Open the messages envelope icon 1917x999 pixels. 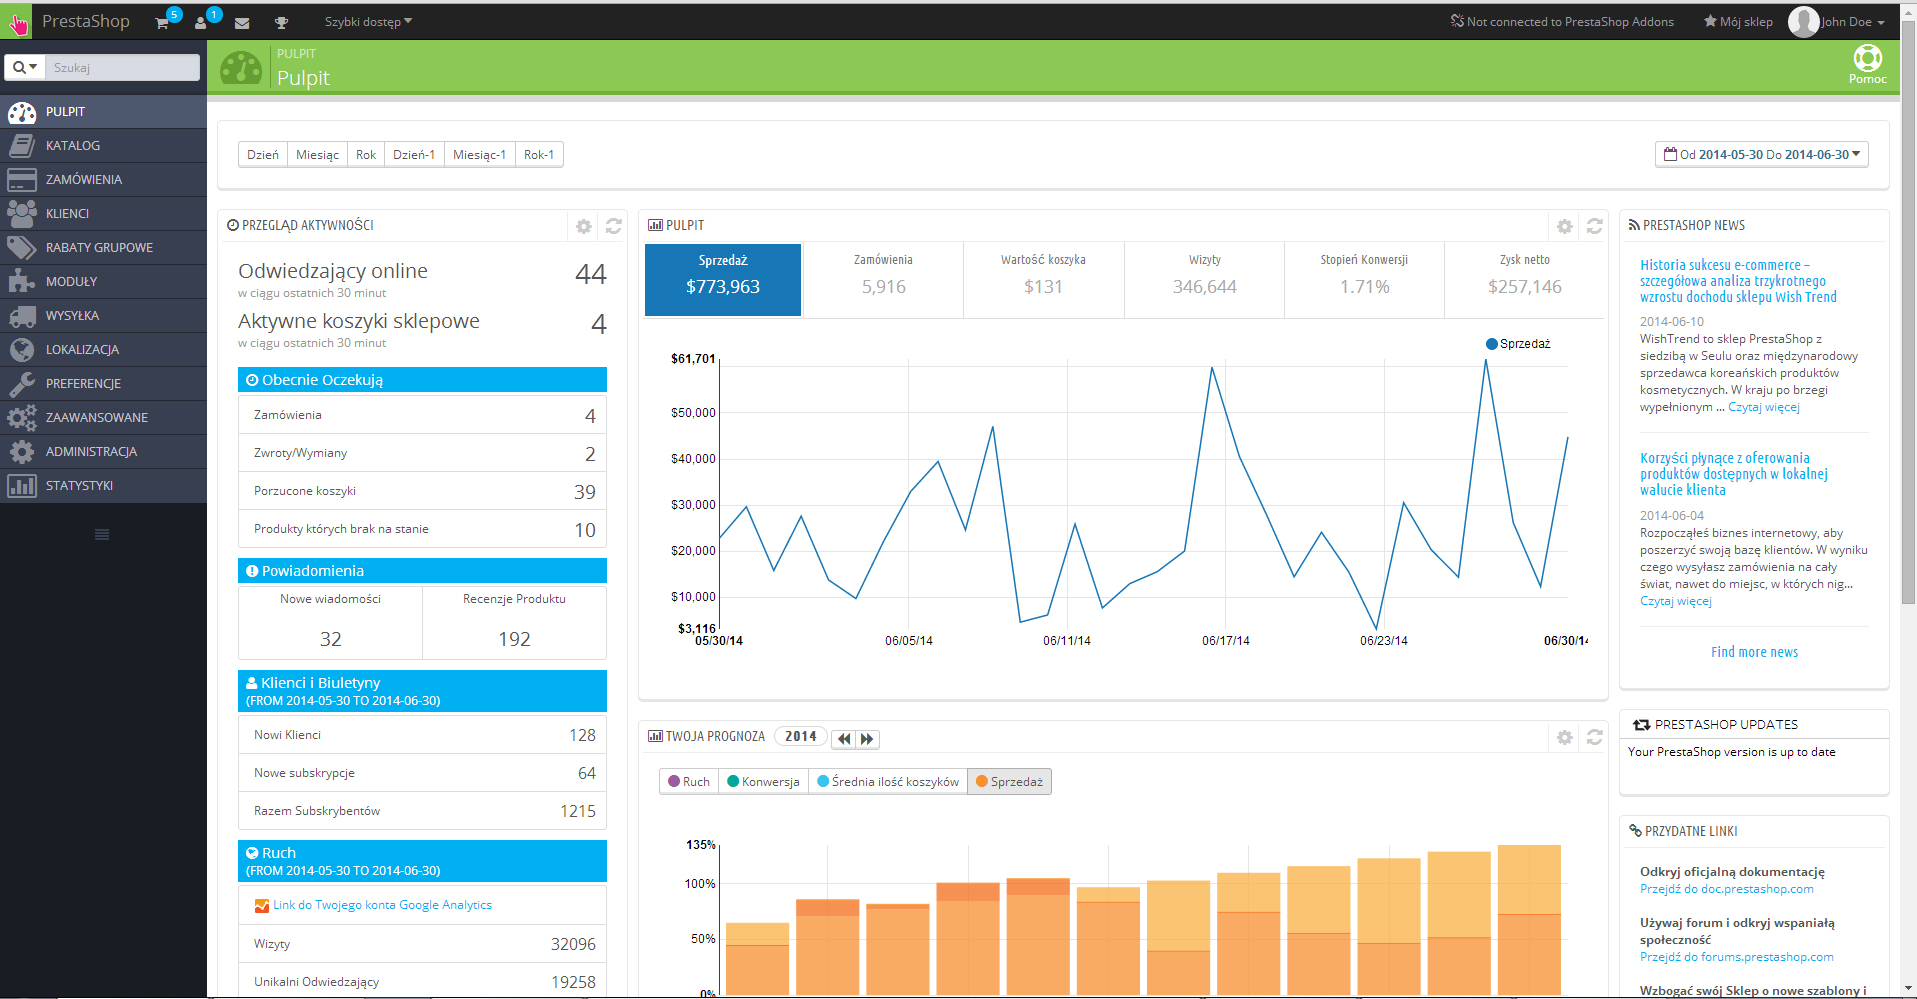click(x=242, y=23)
